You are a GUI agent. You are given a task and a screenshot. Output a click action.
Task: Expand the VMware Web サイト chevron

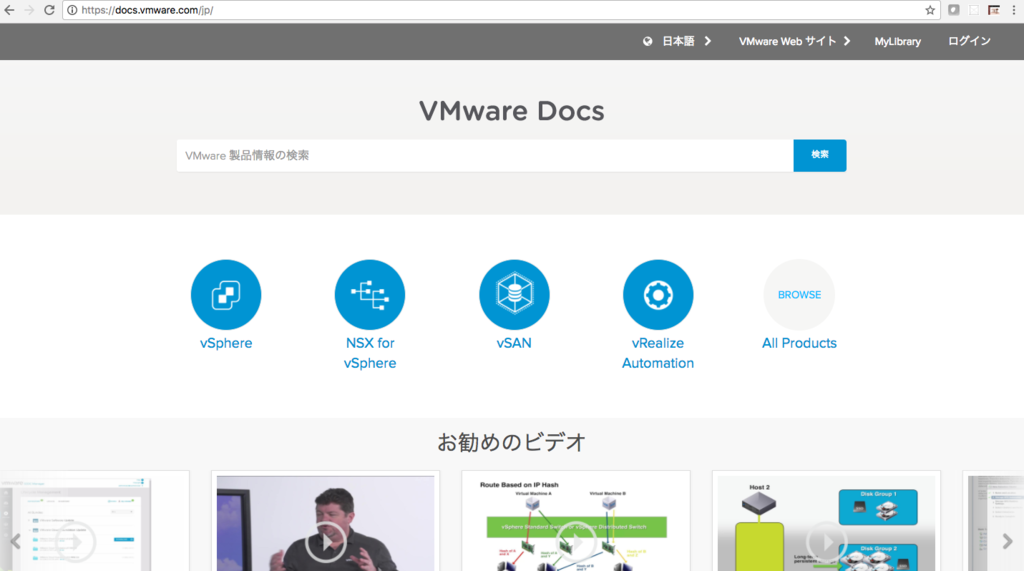click(847, 41)
